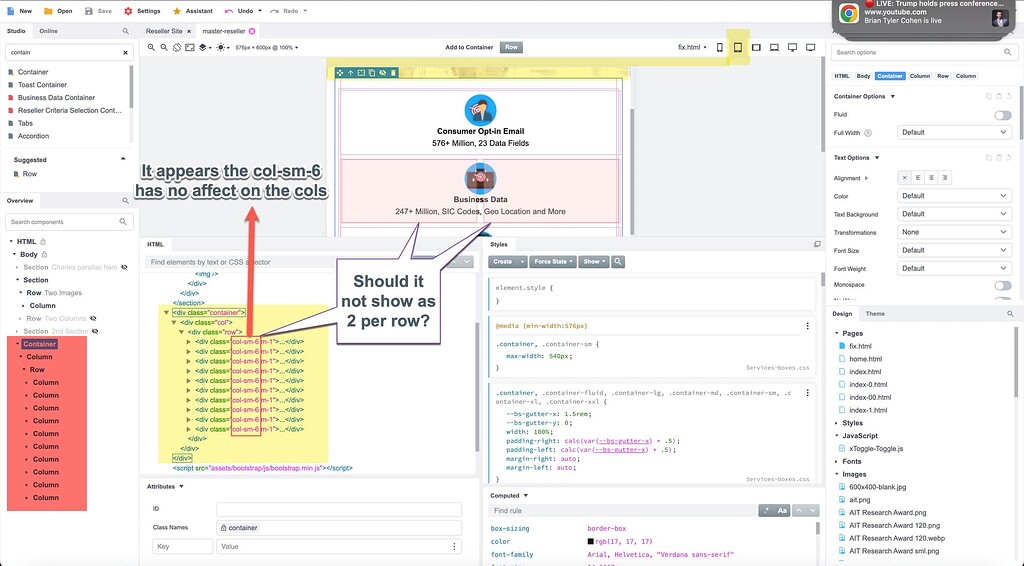Click hide icon on selected container toolbar
1024x566 pixels.
pyautogui.click(x=383, y=73)
